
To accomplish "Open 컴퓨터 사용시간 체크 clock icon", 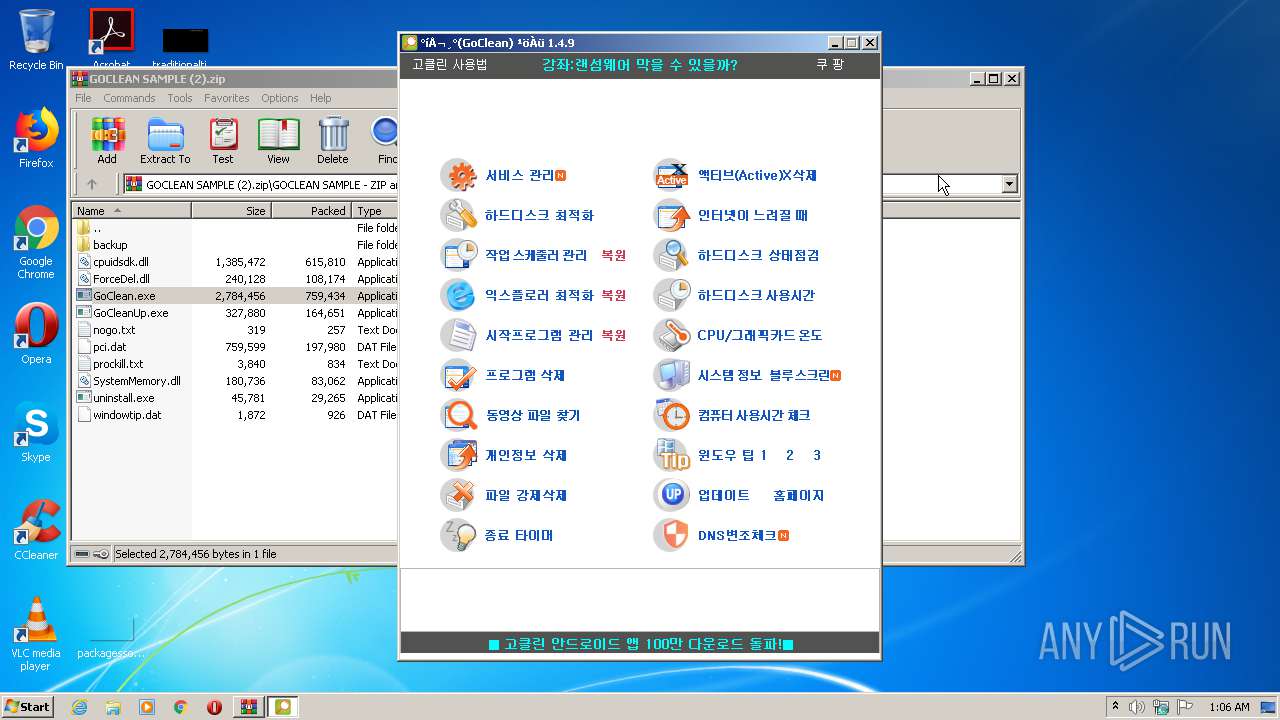I will pos(672,415).
